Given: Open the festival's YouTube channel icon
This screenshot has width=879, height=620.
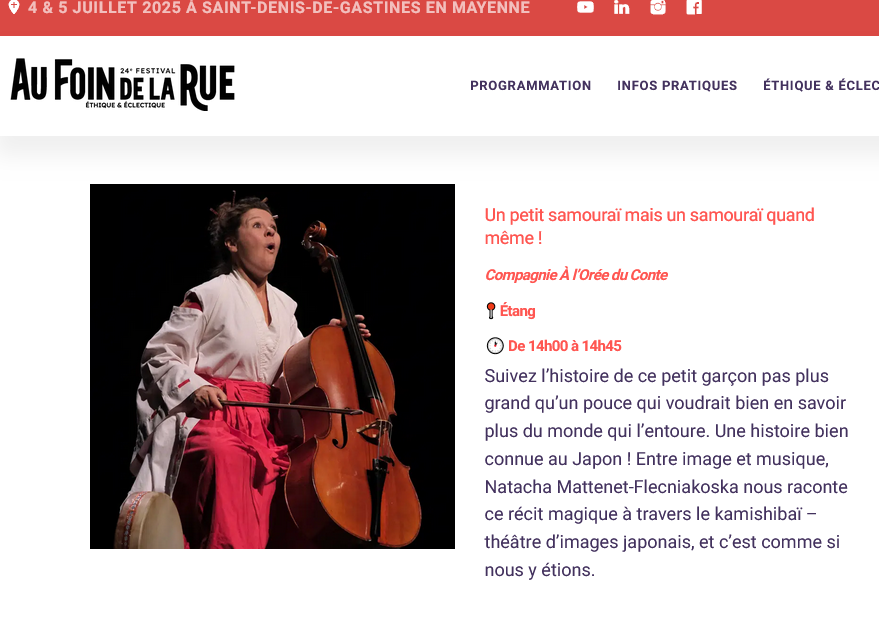Looking at the screenshot, I should [x=585, y=7].
